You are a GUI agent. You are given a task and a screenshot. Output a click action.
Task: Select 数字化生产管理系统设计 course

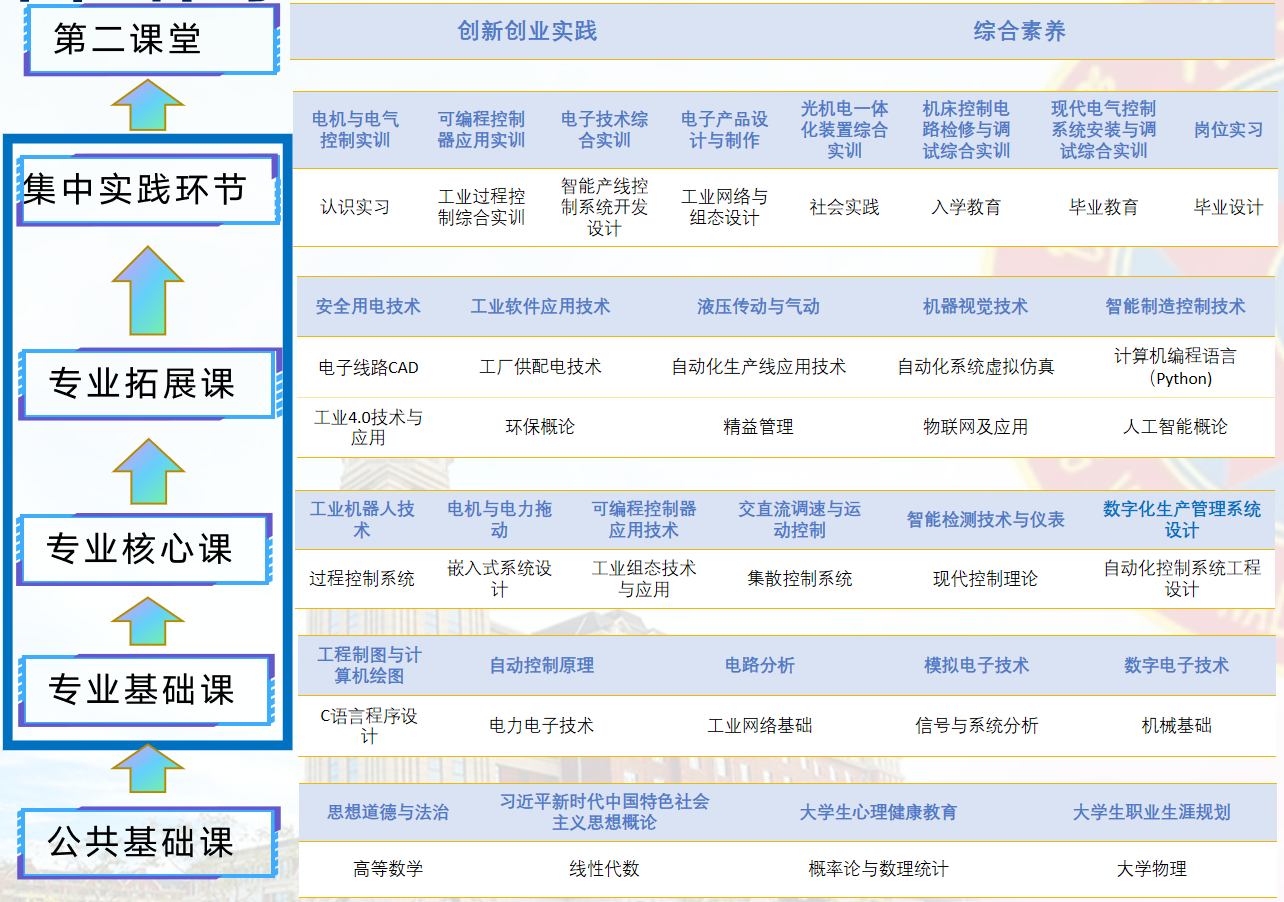(x=1182, y=519)
